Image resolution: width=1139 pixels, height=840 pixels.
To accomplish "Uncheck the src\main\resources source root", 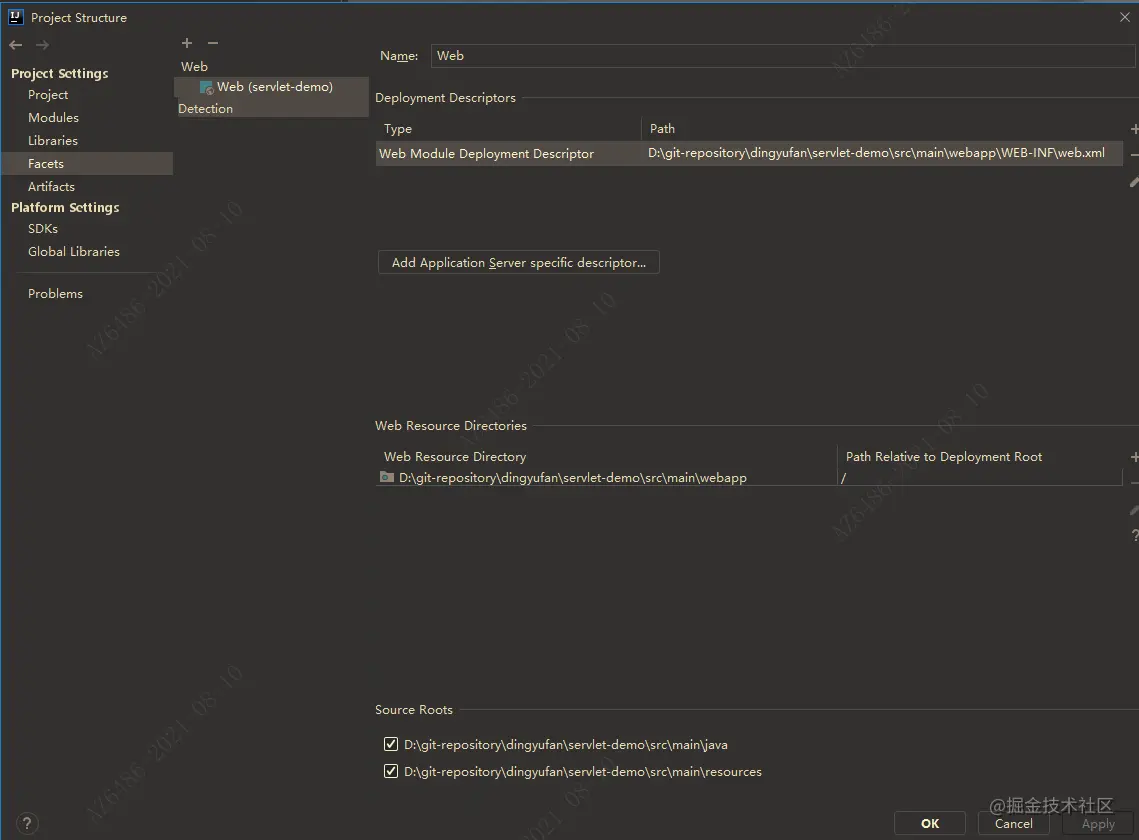I will click(x=391, y=771).
